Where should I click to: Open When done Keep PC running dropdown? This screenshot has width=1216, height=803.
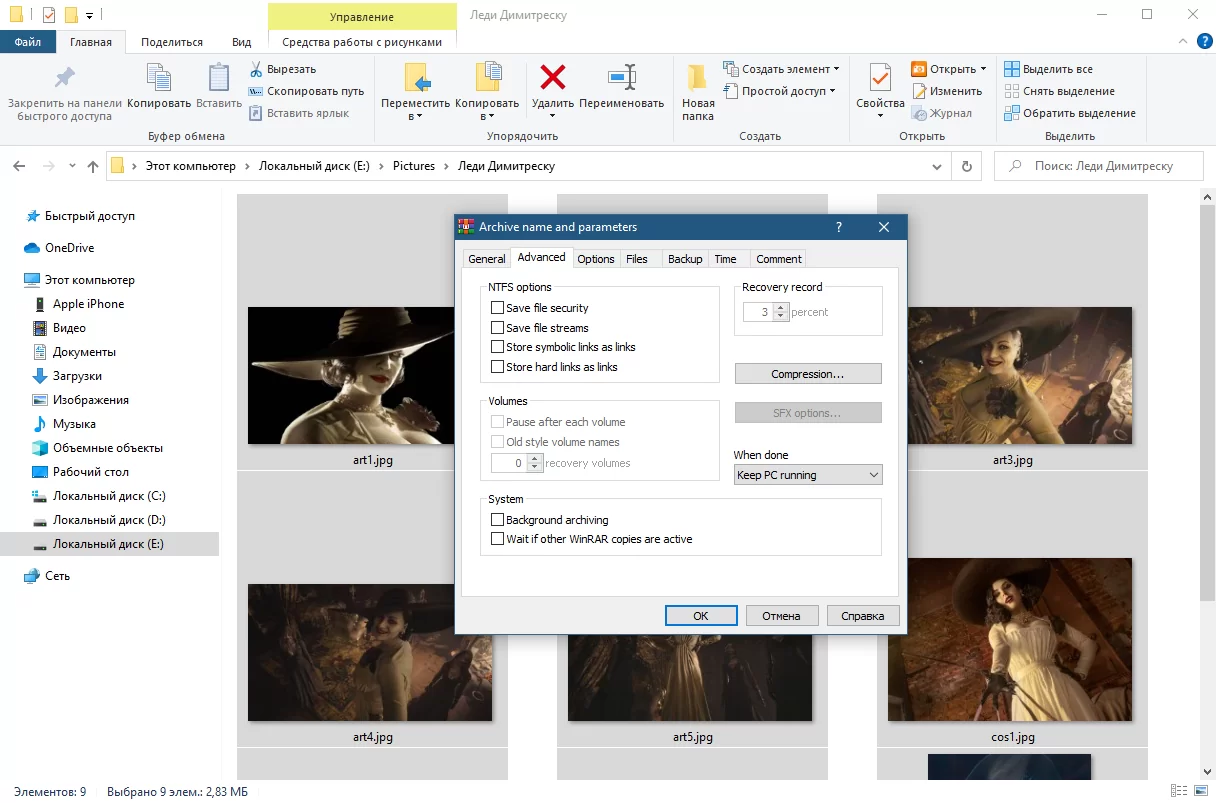coord(808,475)
